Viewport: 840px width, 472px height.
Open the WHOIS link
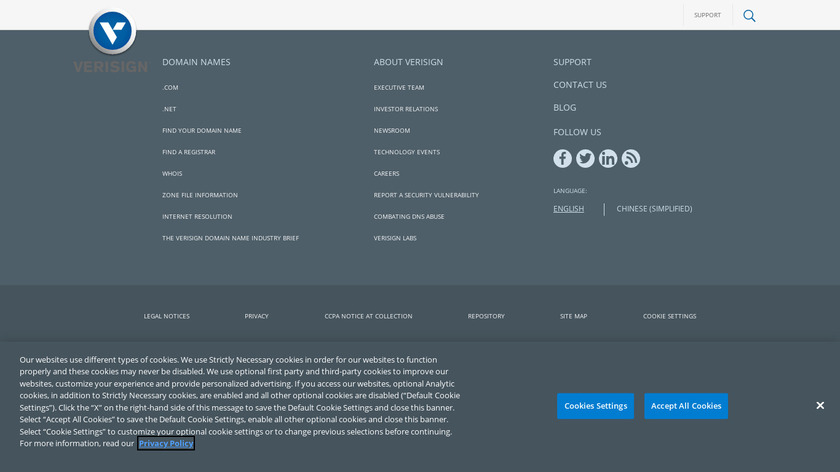172,174
